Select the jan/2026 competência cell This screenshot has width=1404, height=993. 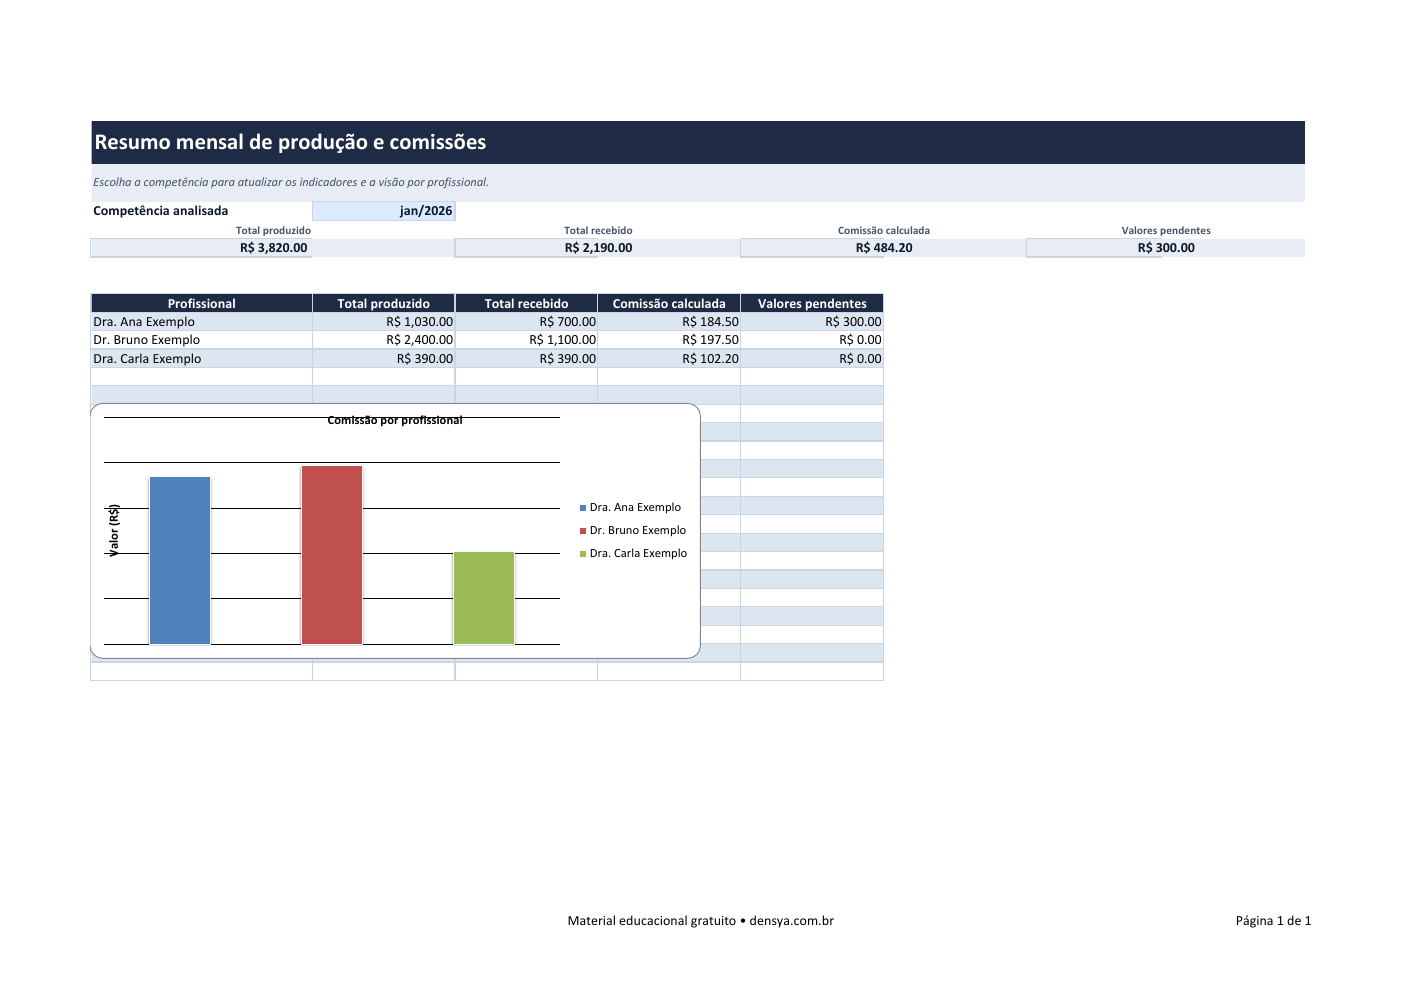(383, 211)
